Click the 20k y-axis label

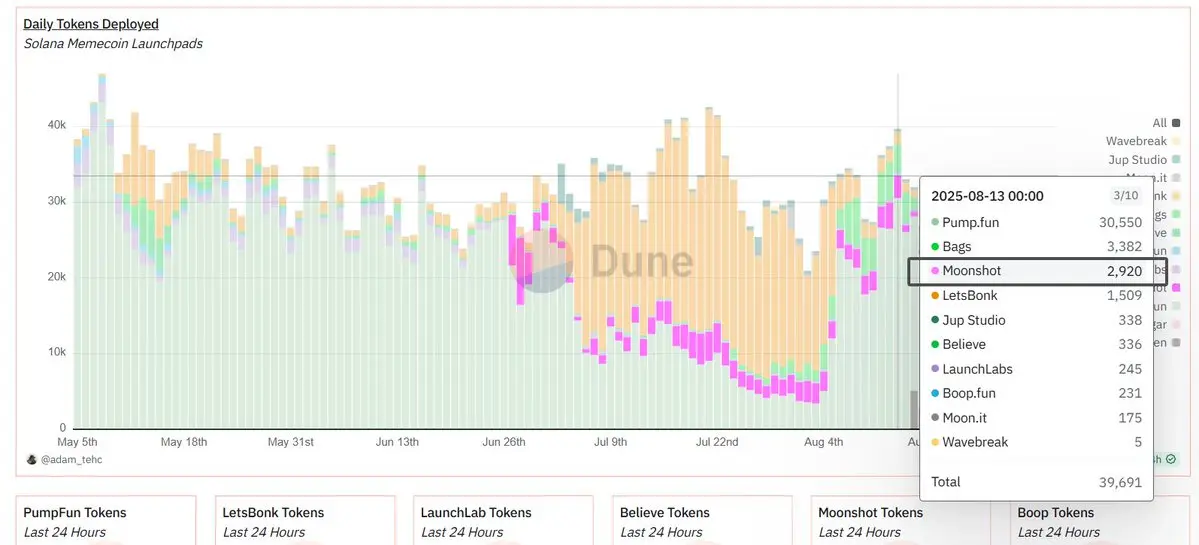pyautogui.click(x=56, y=277)
